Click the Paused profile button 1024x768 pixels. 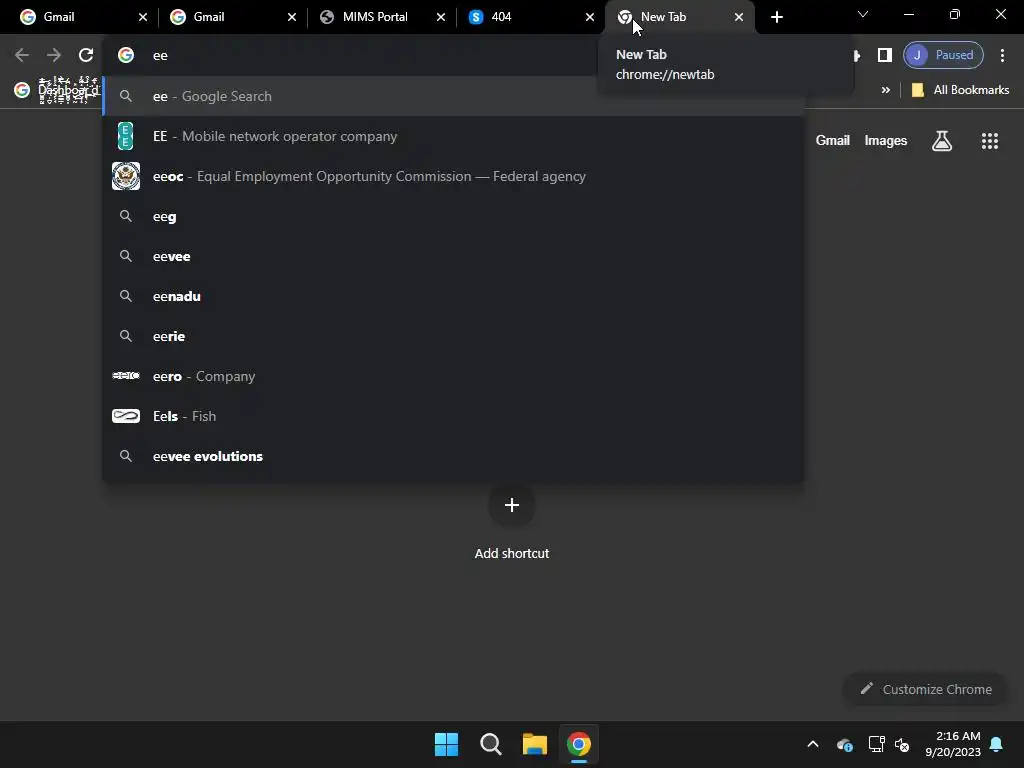coord(943,55)
